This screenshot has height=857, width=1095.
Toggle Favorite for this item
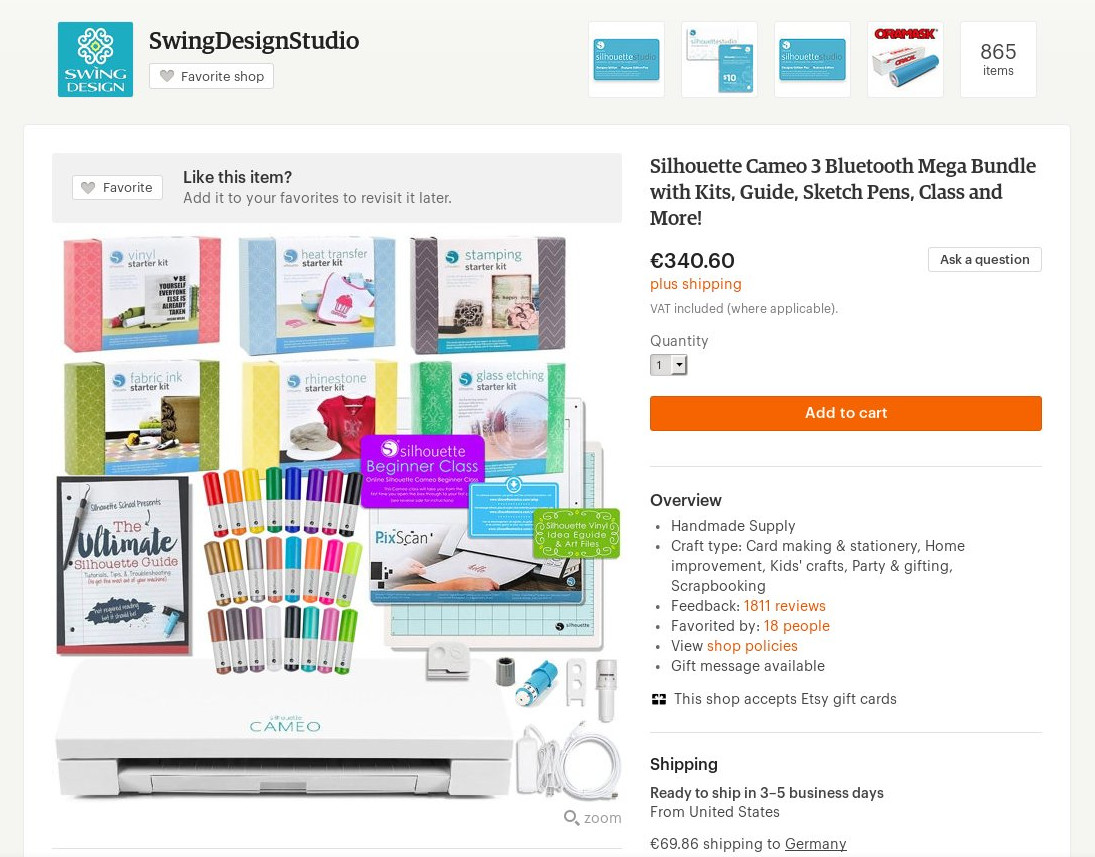pos(117,187)
